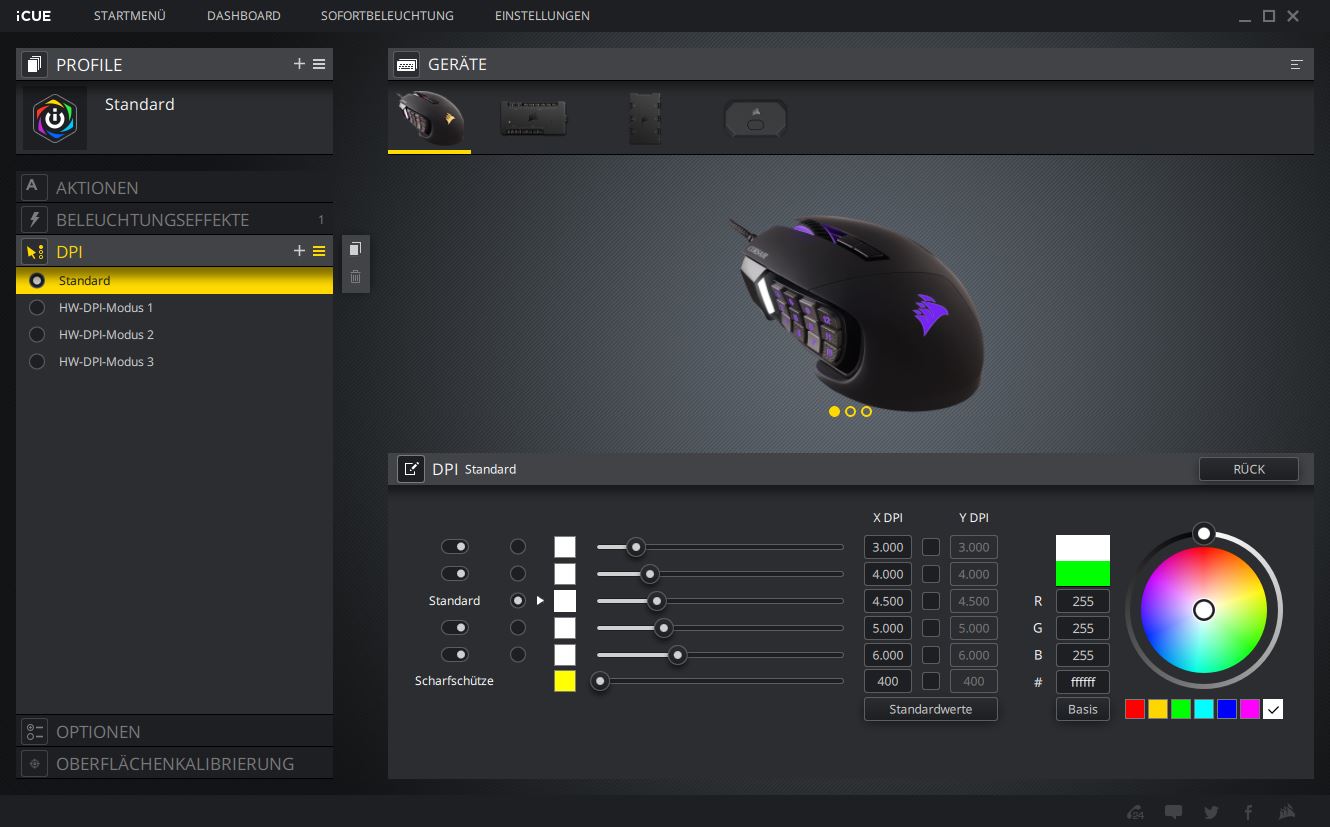Pick the magenta preset color swatch
Screen dimensions: 1330x827
[1250, 709]
